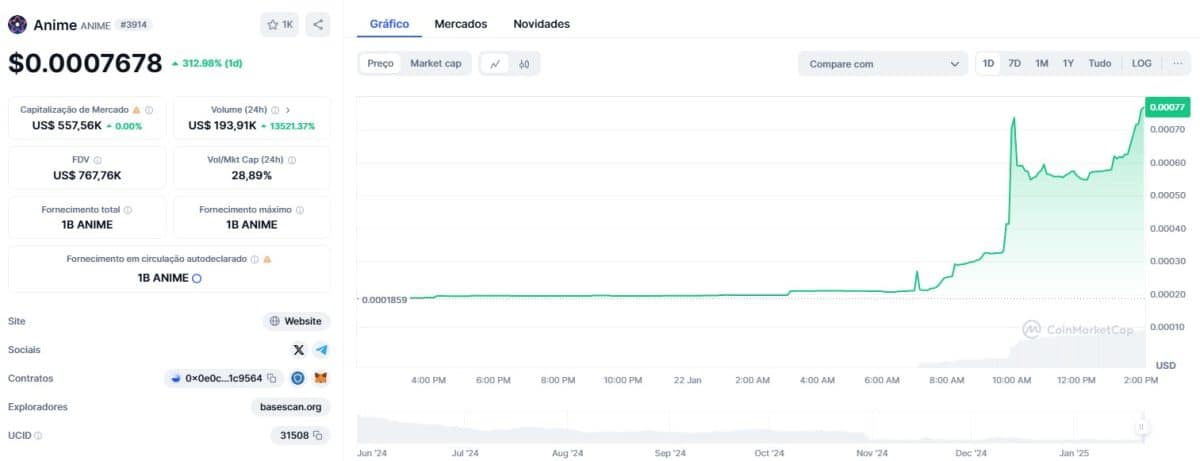This screenshot has width=1200, height=461.
Task: Switch chart to candlestick view icon
Action: (524, 64)
